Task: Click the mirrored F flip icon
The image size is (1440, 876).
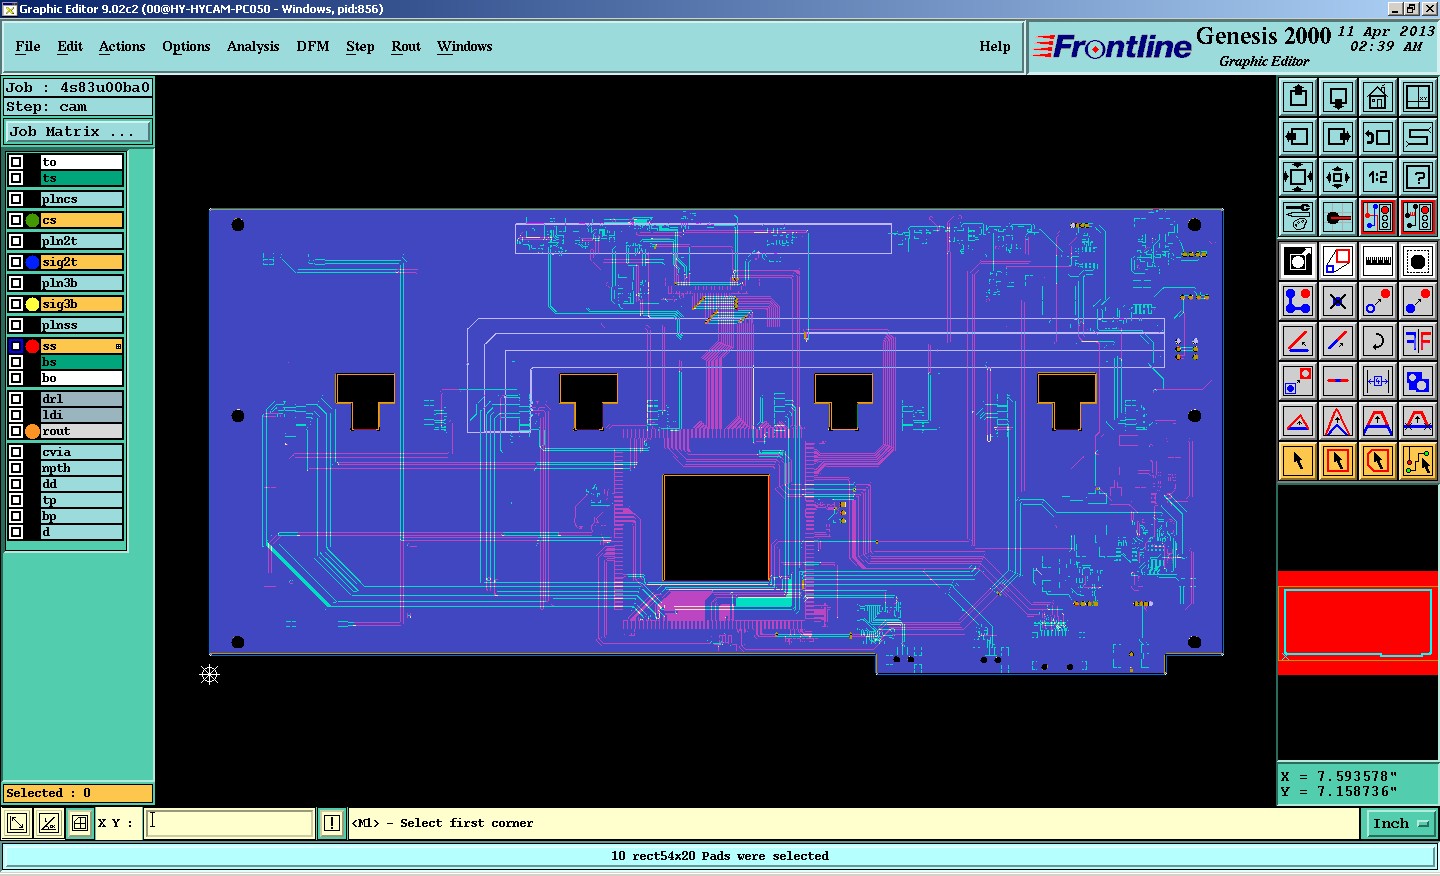Action: (1418, 341)
